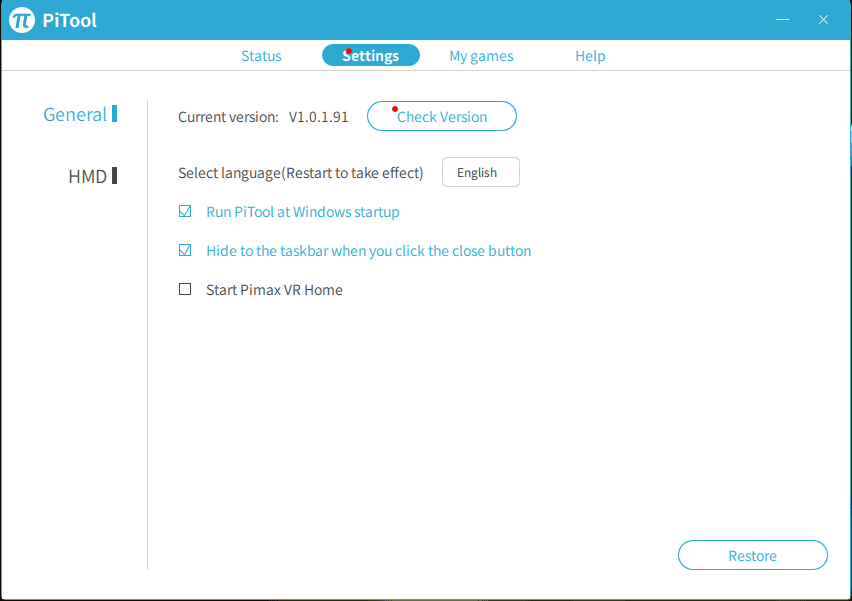Open the Status tab
This screenshot has width=852, height=601.
261,56
